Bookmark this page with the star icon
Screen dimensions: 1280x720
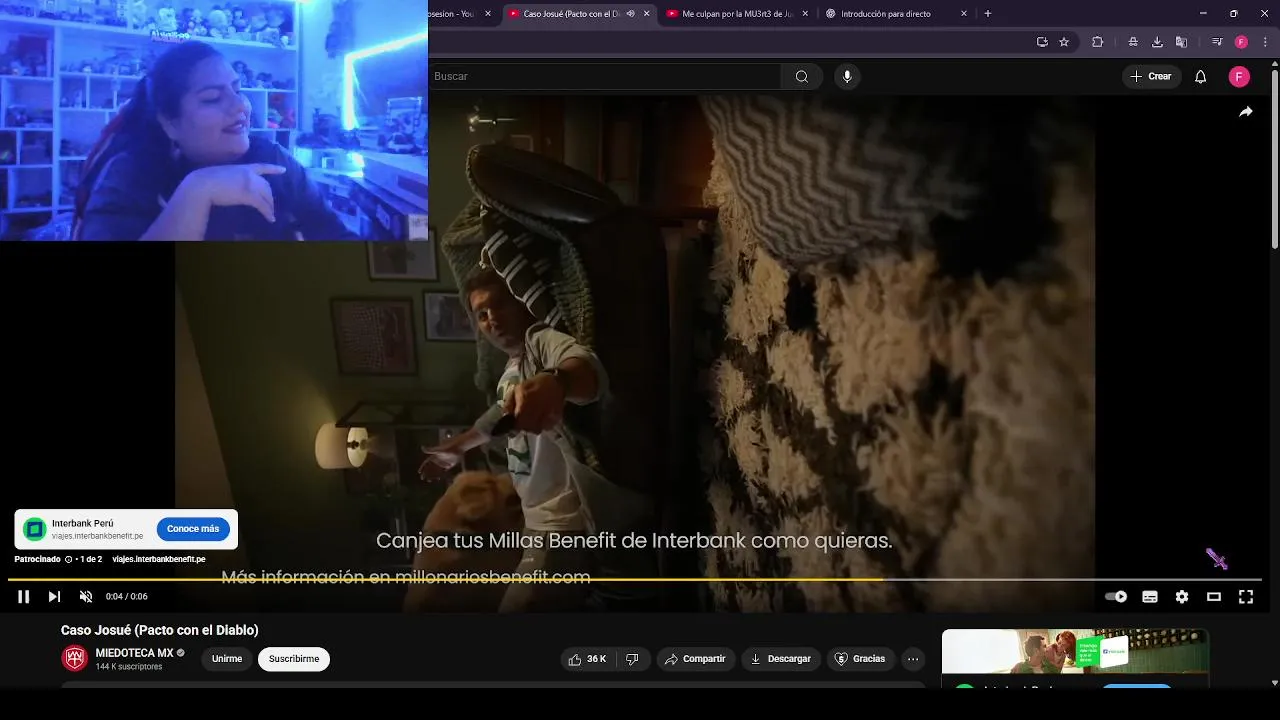click(x=1064, y=42)
